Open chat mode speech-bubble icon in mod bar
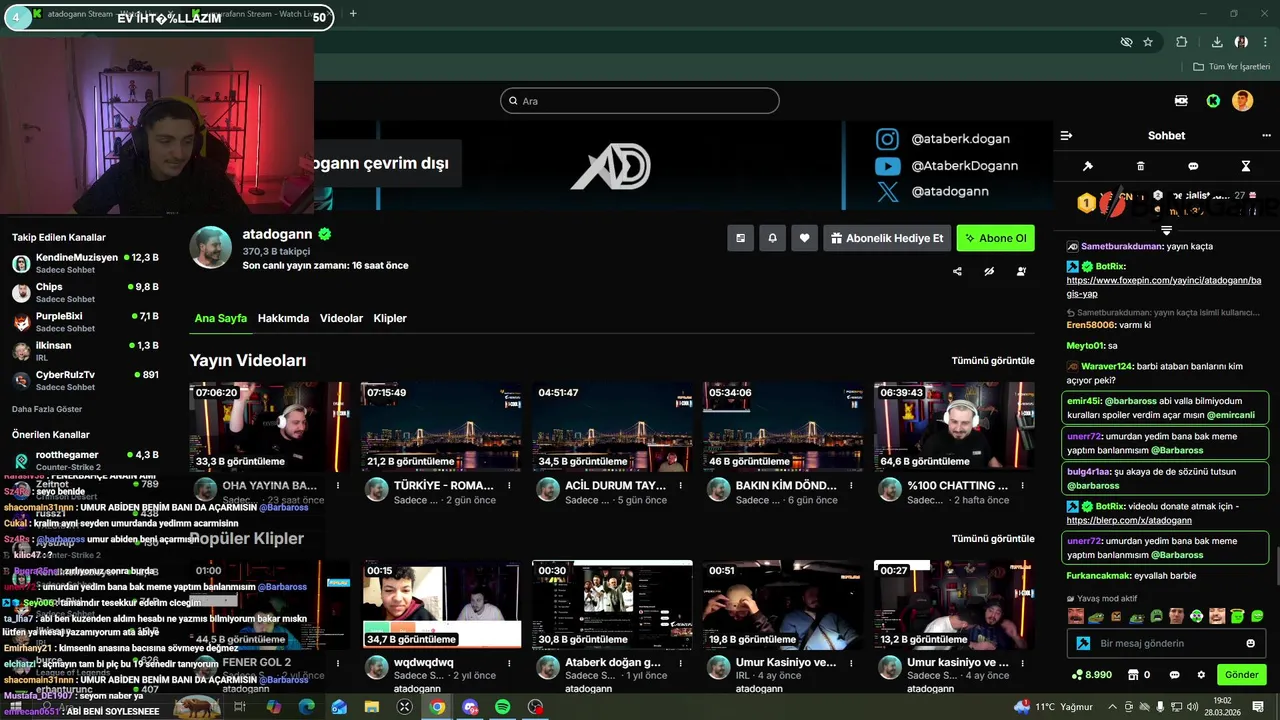 click(x=1193, y=166)
